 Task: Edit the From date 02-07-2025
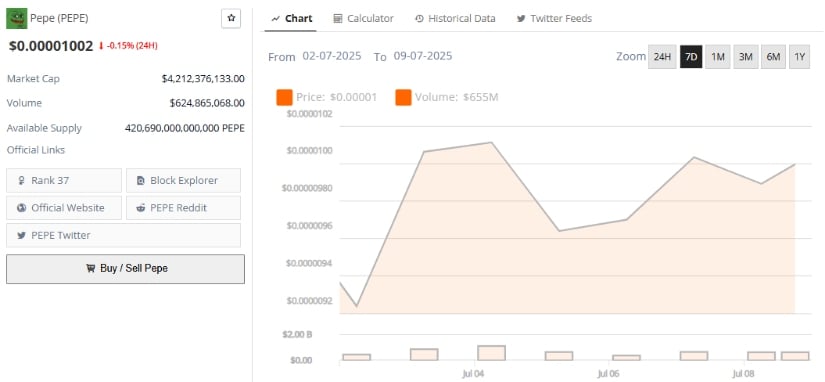coord(332,56)
